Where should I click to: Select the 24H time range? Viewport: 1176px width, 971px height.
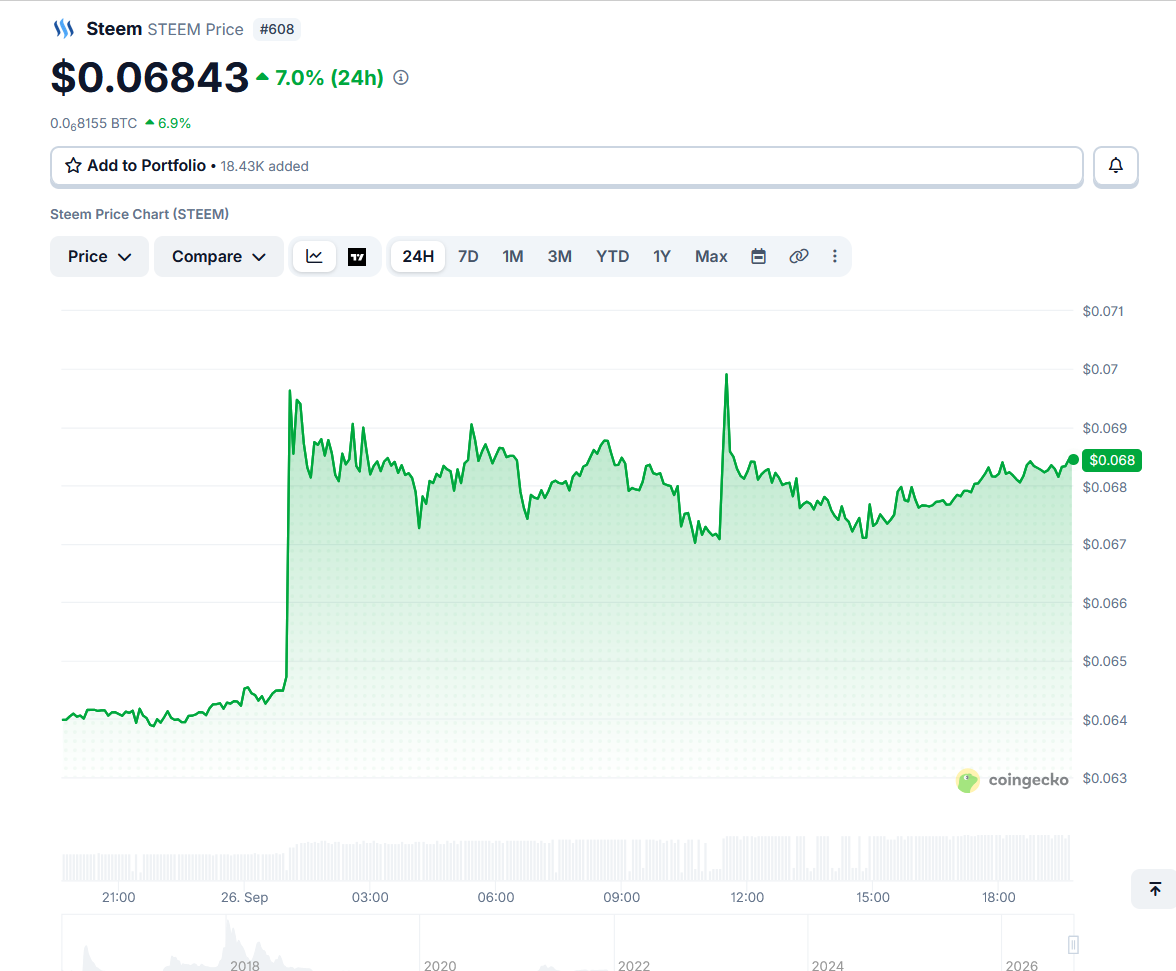point(418,256)
